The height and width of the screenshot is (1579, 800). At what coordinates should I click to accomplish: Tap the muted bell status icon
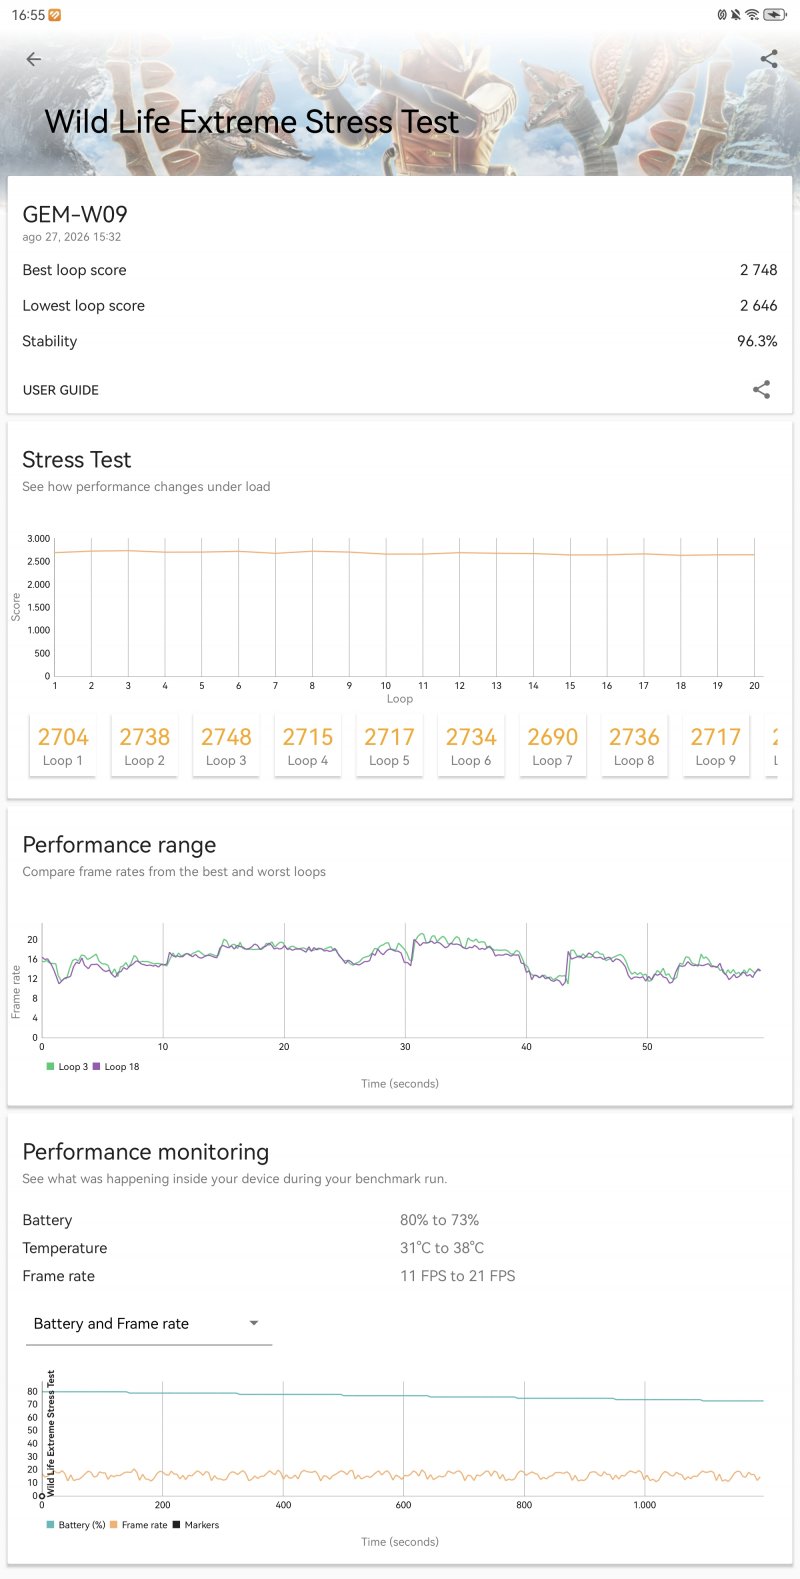coord(736,15)
